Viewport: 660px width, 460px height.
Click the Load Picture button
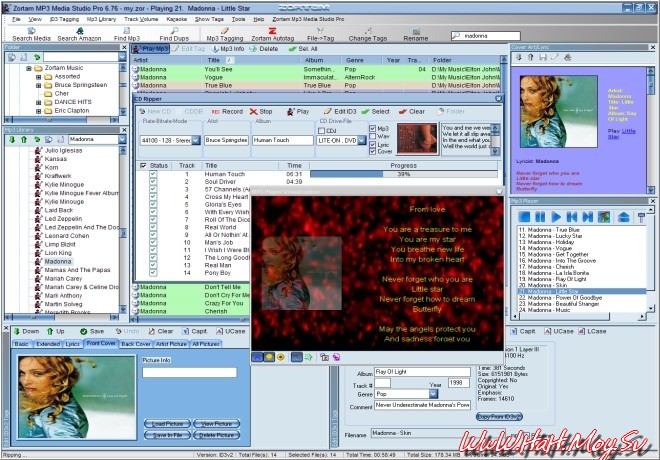click(x=167, y=423)
